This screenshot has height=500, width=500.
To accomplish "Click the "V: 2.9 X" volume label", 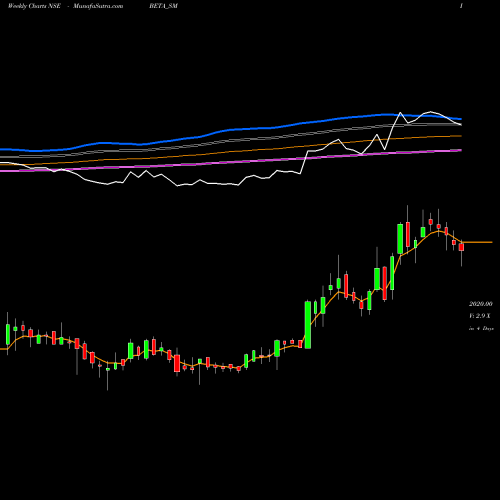I will coord(480,316).
